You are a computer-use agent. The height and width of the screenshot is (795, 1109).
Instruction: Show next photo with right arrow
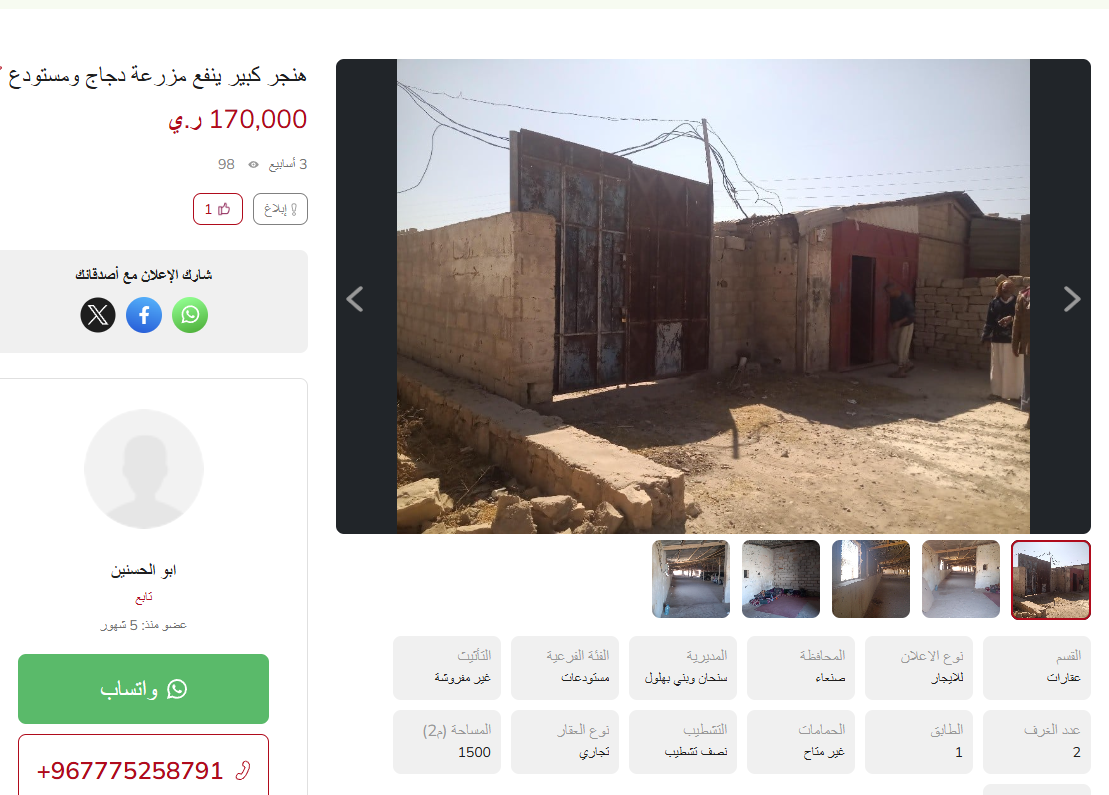coord(1072,299)
